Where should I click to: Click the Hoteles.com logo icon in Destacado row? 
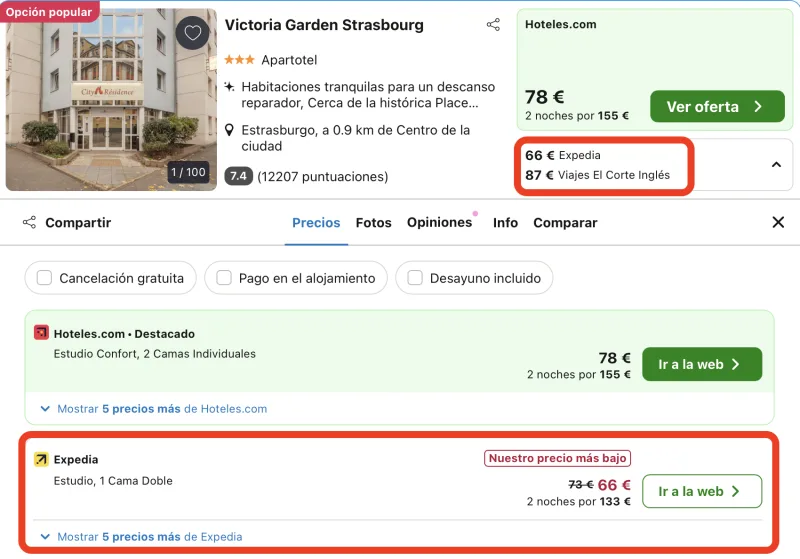tap(41, 333)
